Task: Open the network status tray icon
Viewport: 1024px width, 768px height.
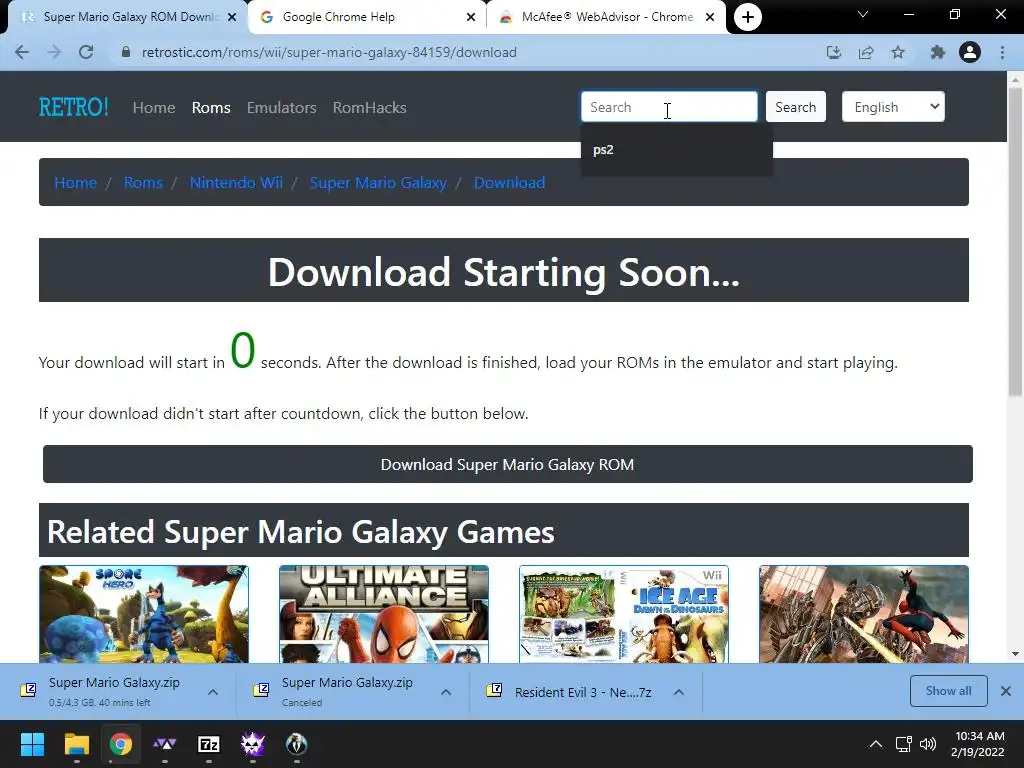Action: click(x=904, y=744)
